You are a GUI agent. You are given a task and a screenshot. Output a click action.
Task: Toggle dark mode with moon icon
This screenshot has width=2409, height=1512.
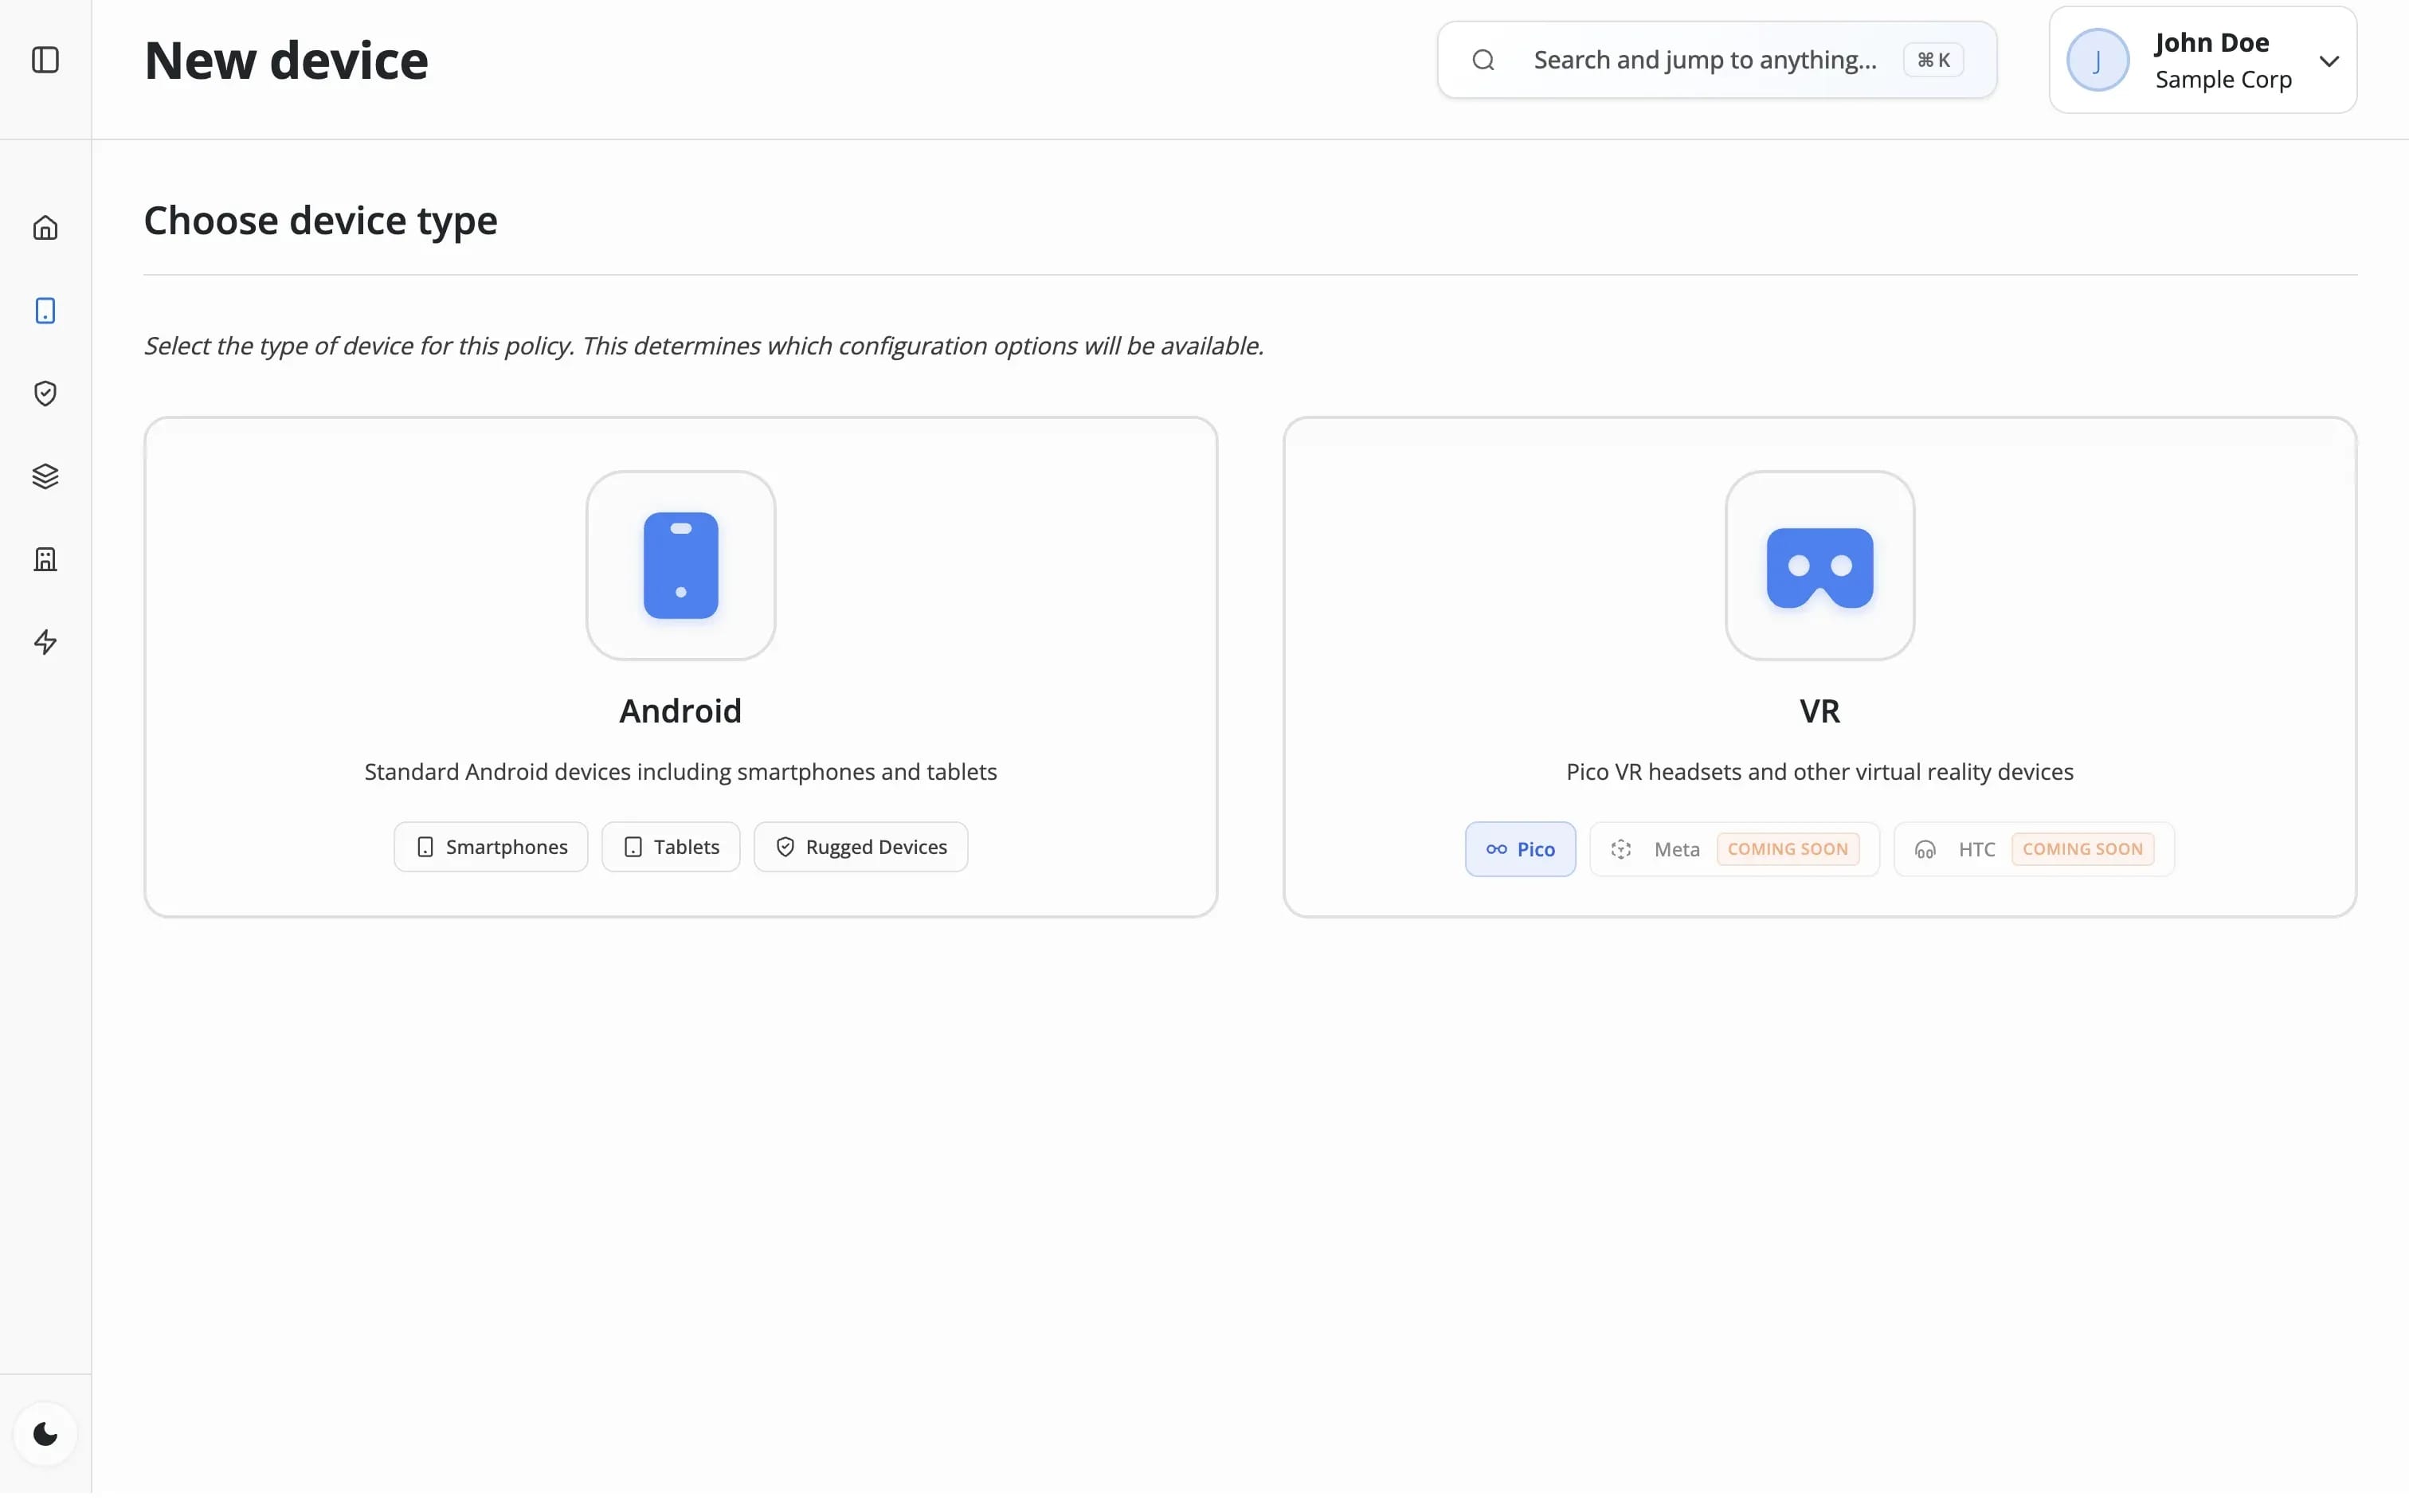pyautogui.click(x=45, y=1434)
